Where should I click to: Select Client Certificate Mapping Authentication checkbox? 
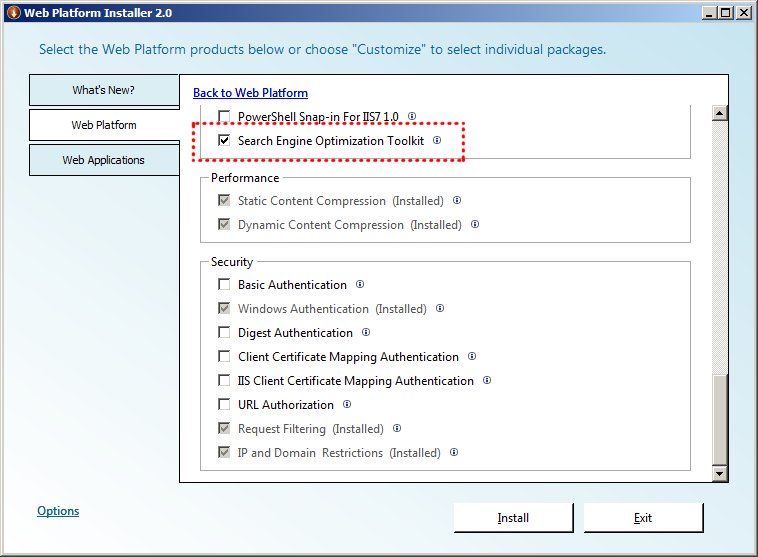point(224,356)
